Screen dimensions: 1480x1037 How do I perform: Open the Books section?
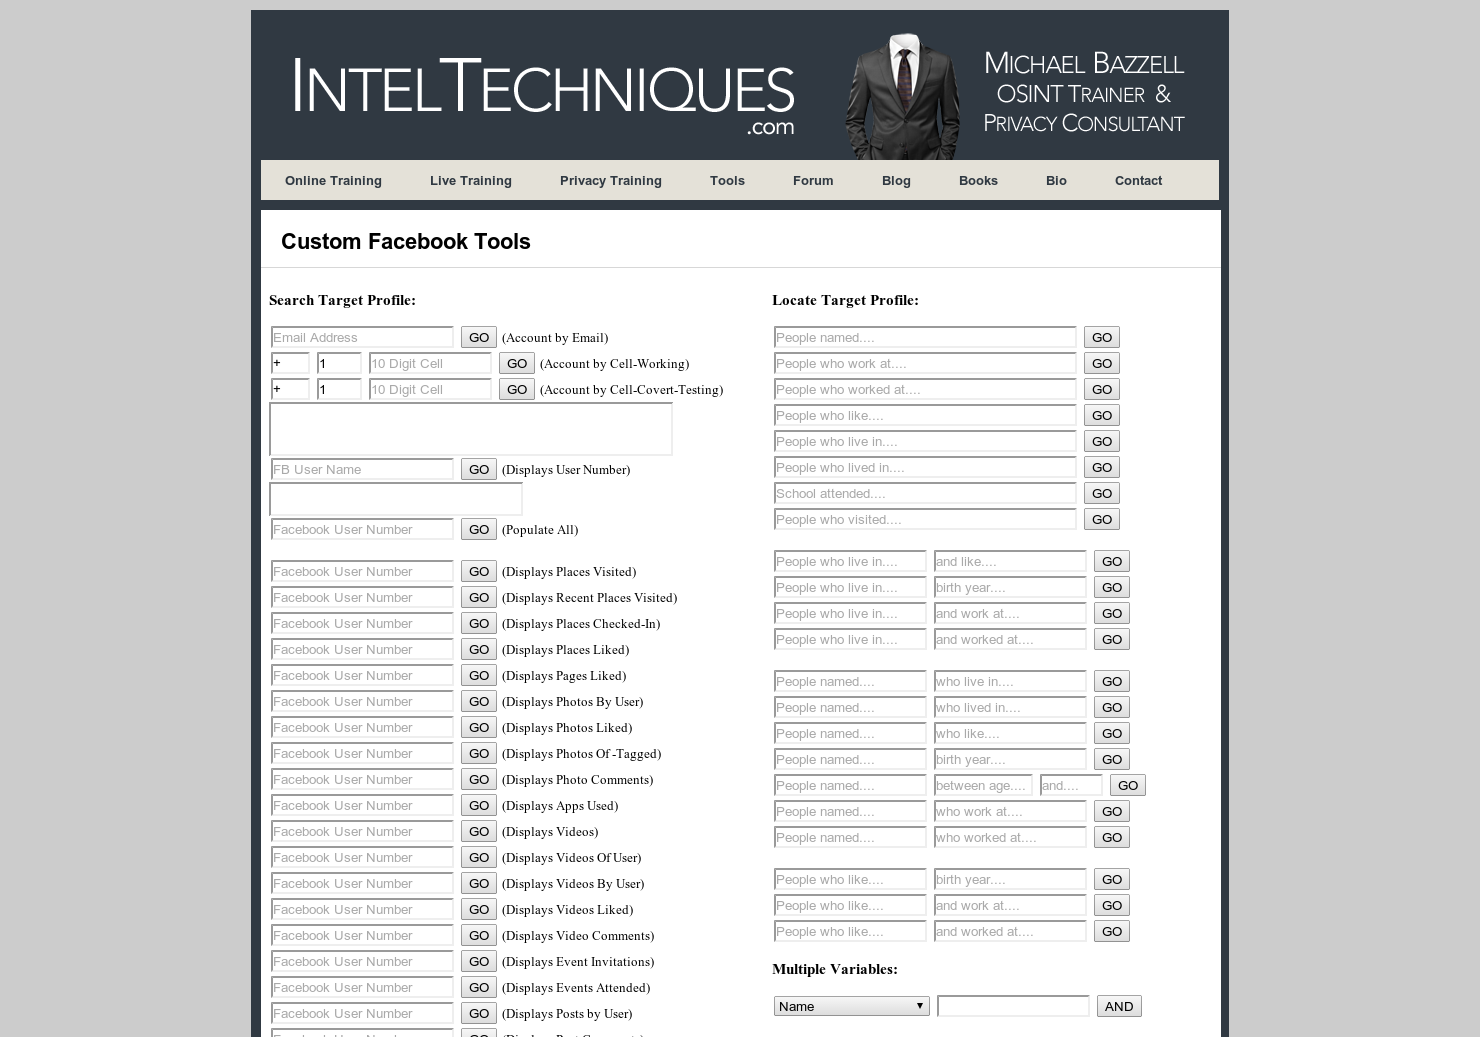click(978, 180)
